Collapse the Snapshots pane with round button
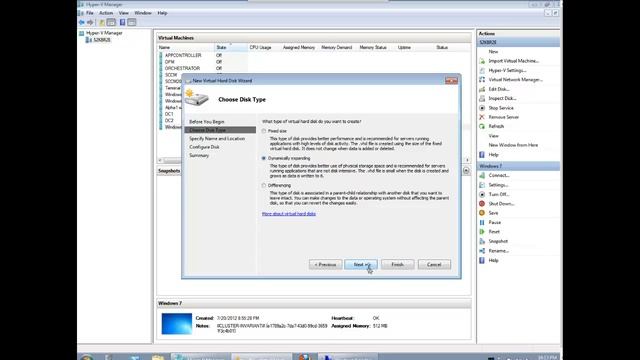The height and width of the screenshot is (360, 640). 466,171
